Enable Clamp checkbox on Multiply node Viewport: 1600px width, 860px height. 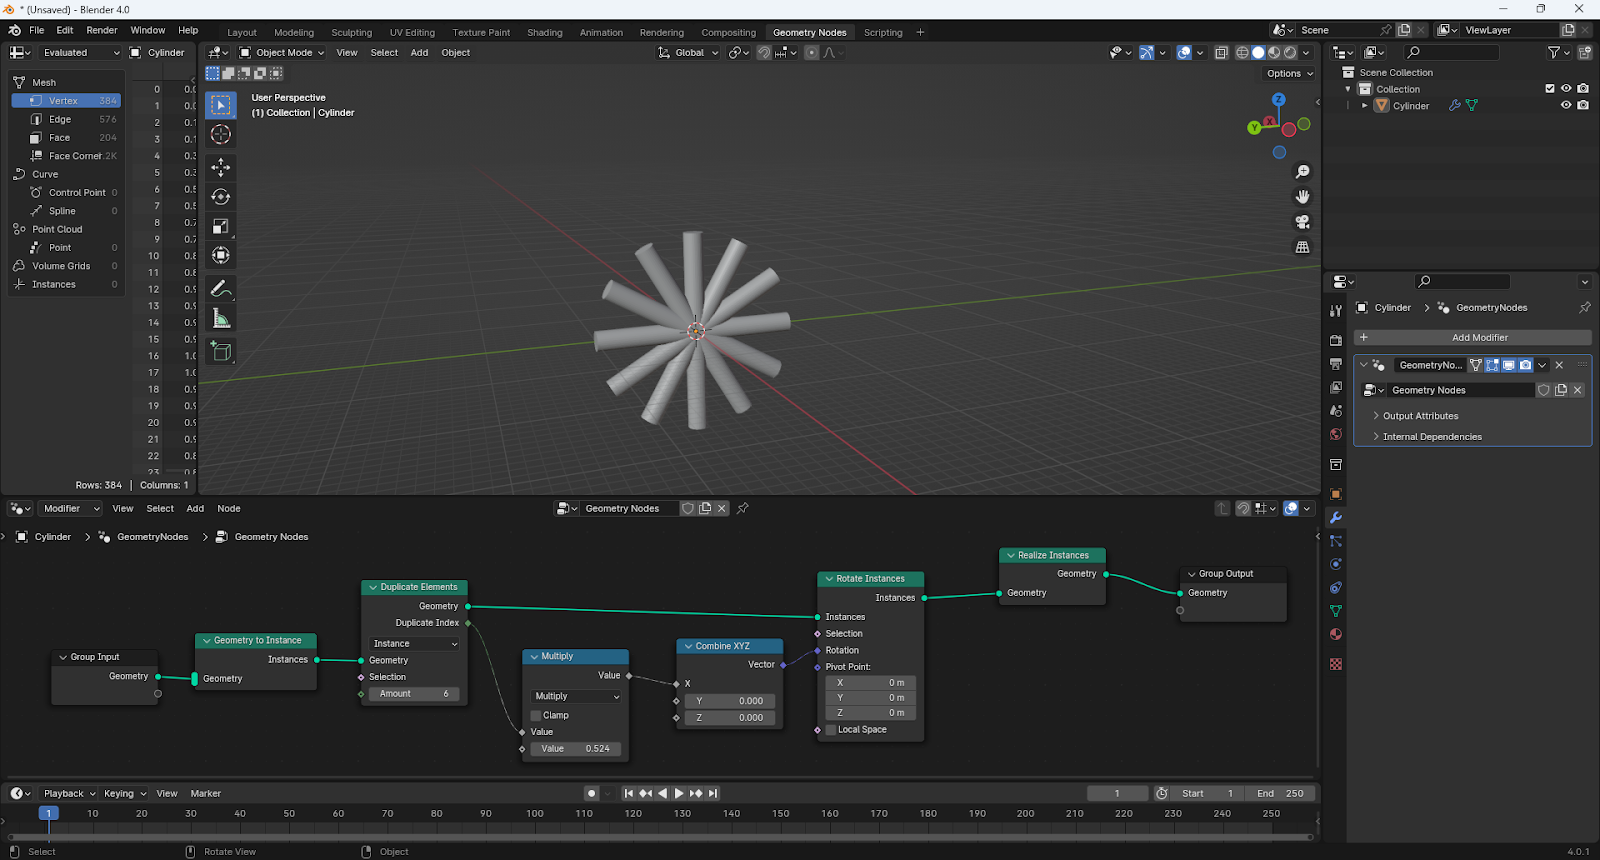[x=536, y=715]
